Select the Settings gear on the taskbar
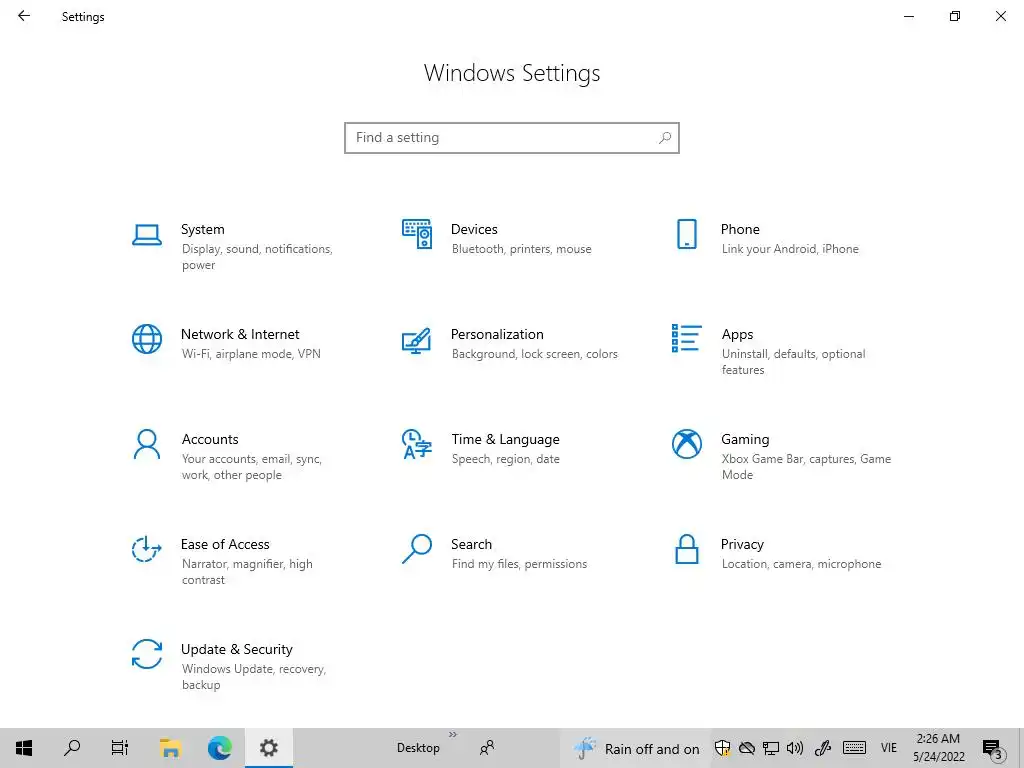This screenshot has height=768, width=1024. click(268, 748)
